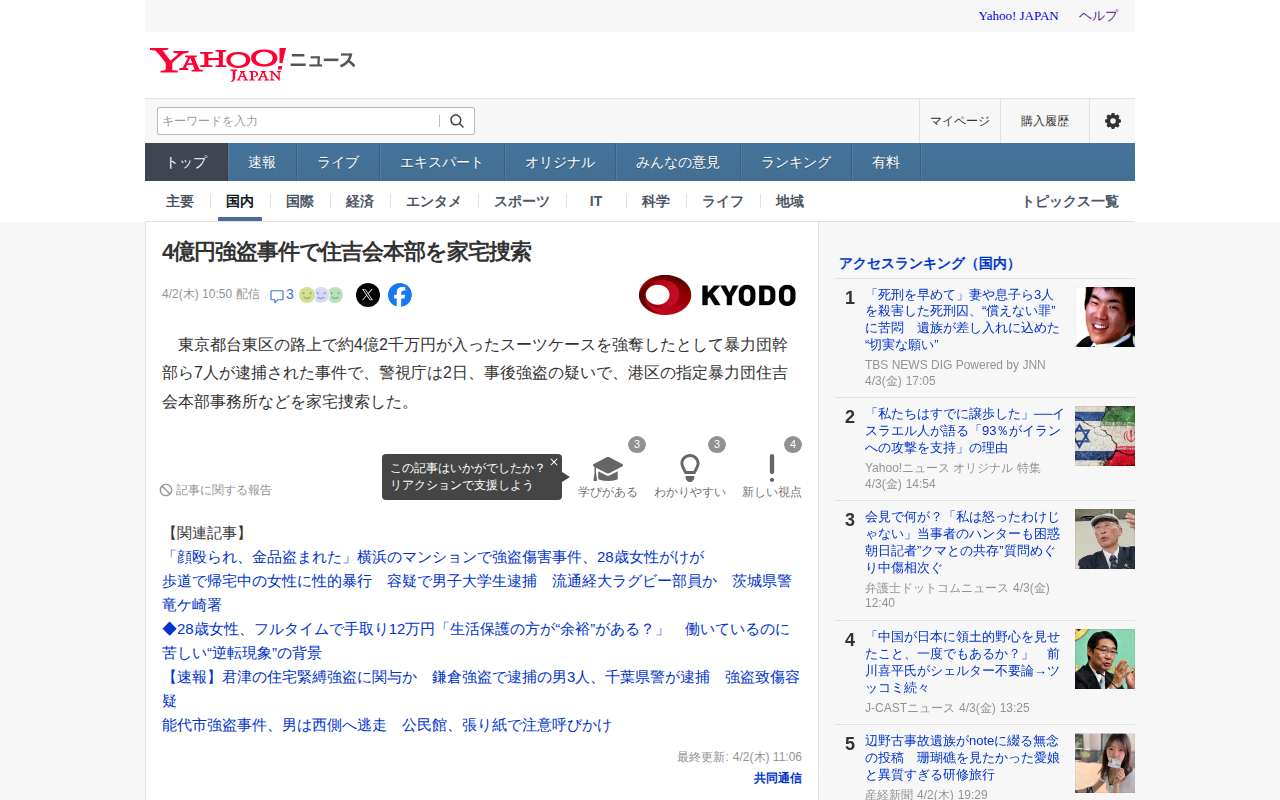
Task: Open settings with the gear icon
Action: [1112, 121]
